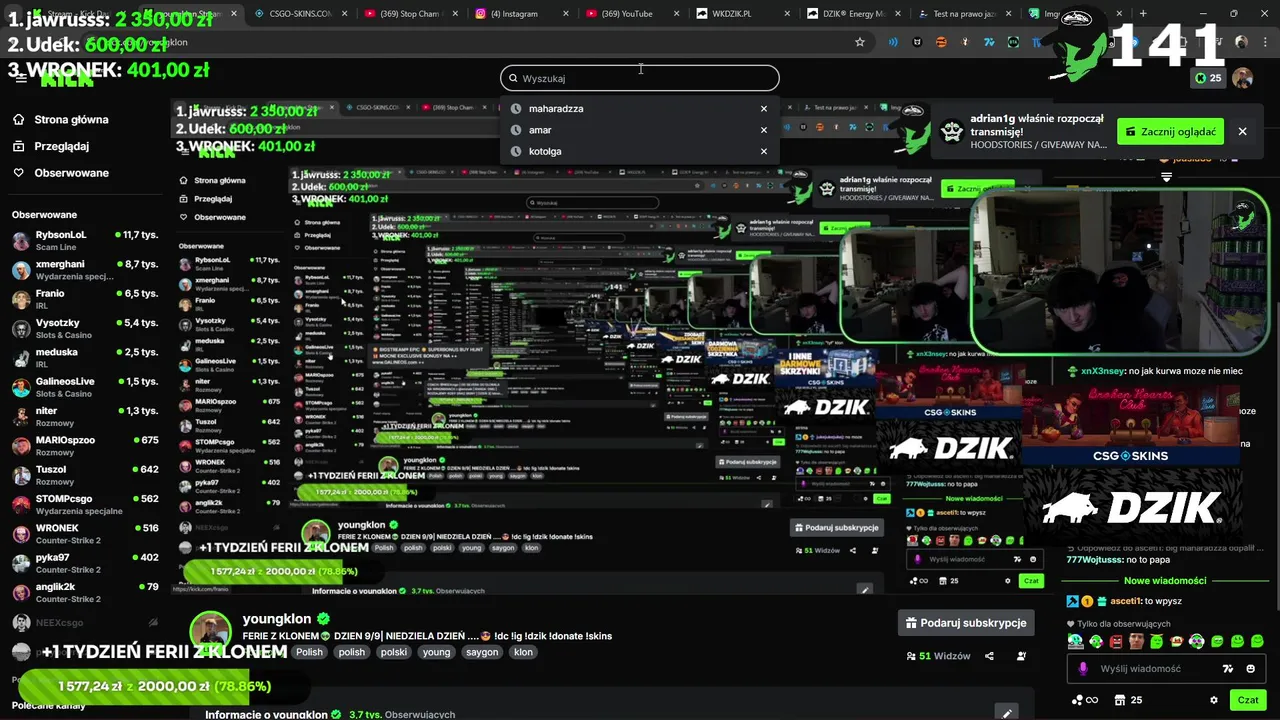Bookmark page with the star icon

pos(859,42)
